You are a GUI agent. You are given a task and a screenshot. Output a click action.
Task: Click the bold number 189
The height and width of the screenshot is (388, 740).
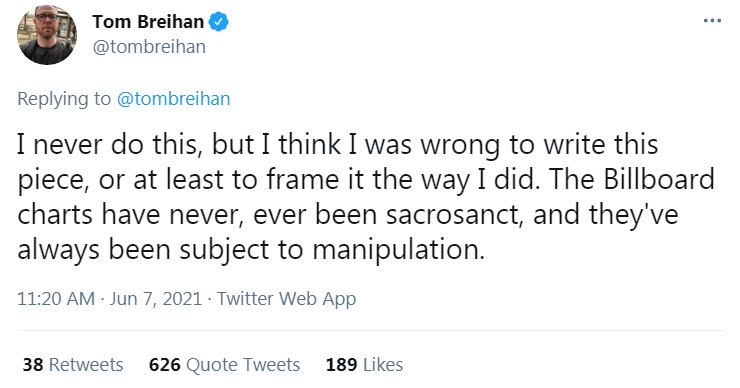pyautogui.click(x=341, y=365)
